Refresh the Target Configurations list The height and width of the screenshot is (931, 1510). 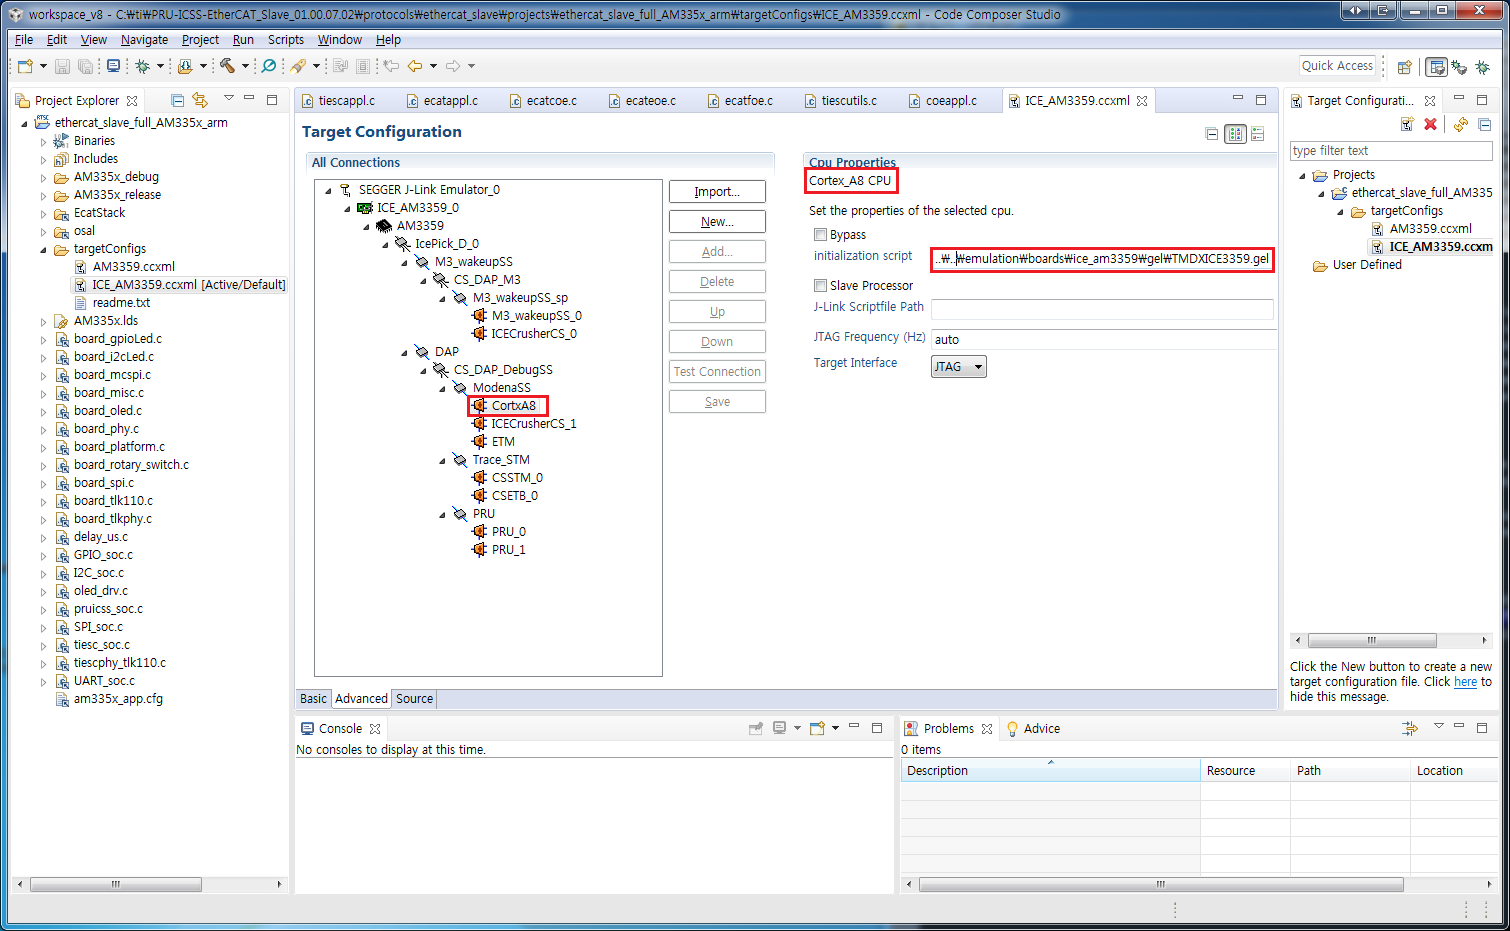tap(1460, 125)
